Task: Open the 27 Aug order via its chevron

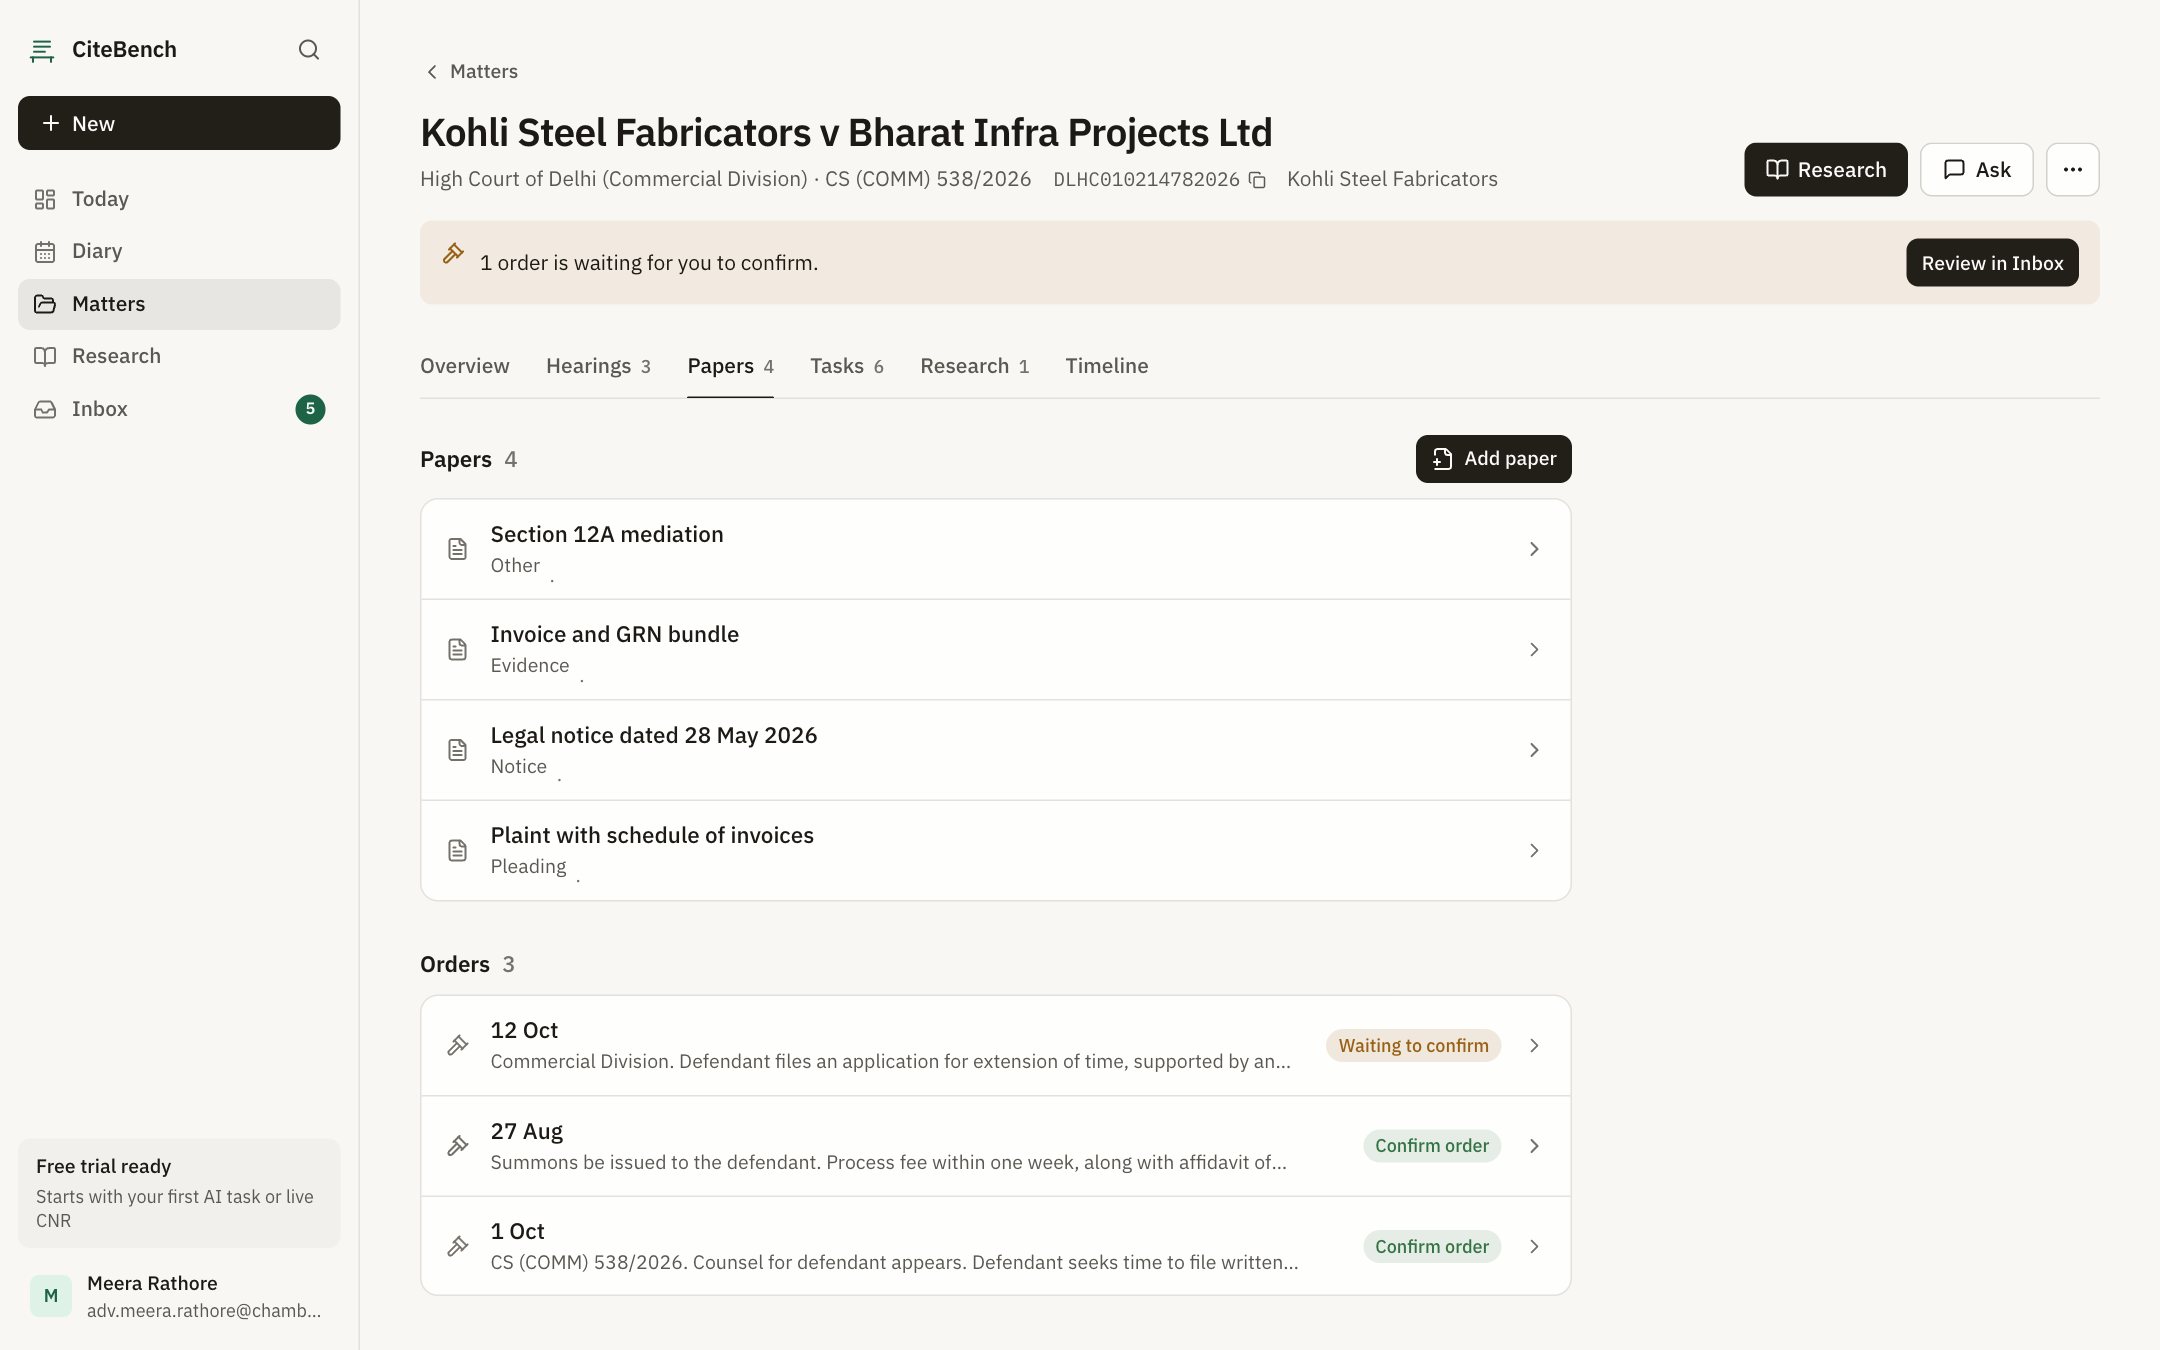Action: coord(1534,1146)
